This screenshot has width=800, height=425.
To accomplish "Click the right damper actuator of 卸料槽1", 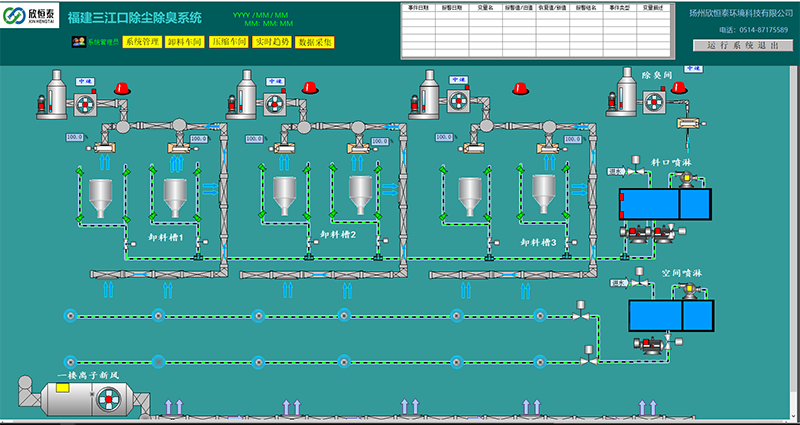I will (182, 148).
